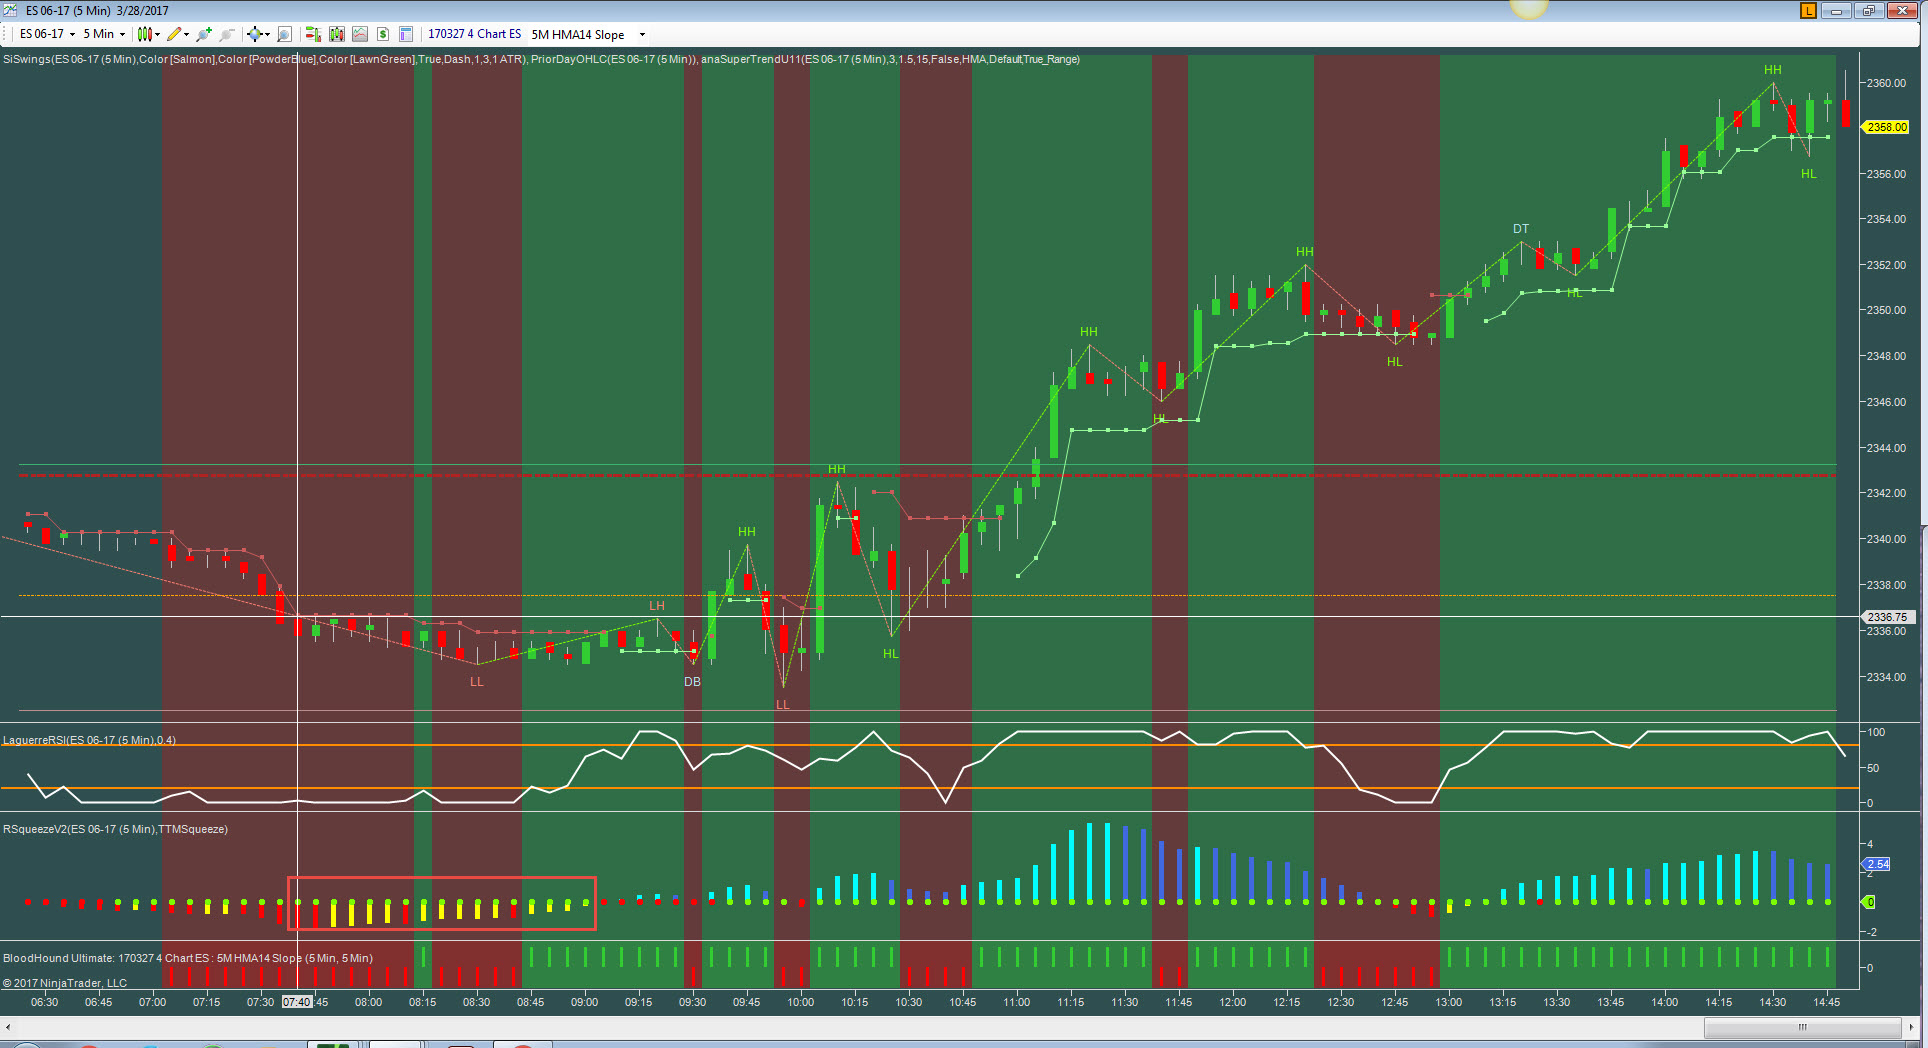This screenshot has width=1928, height=1048.
Task: Click the DT swing label on chart
Action: pos(1521,229)
